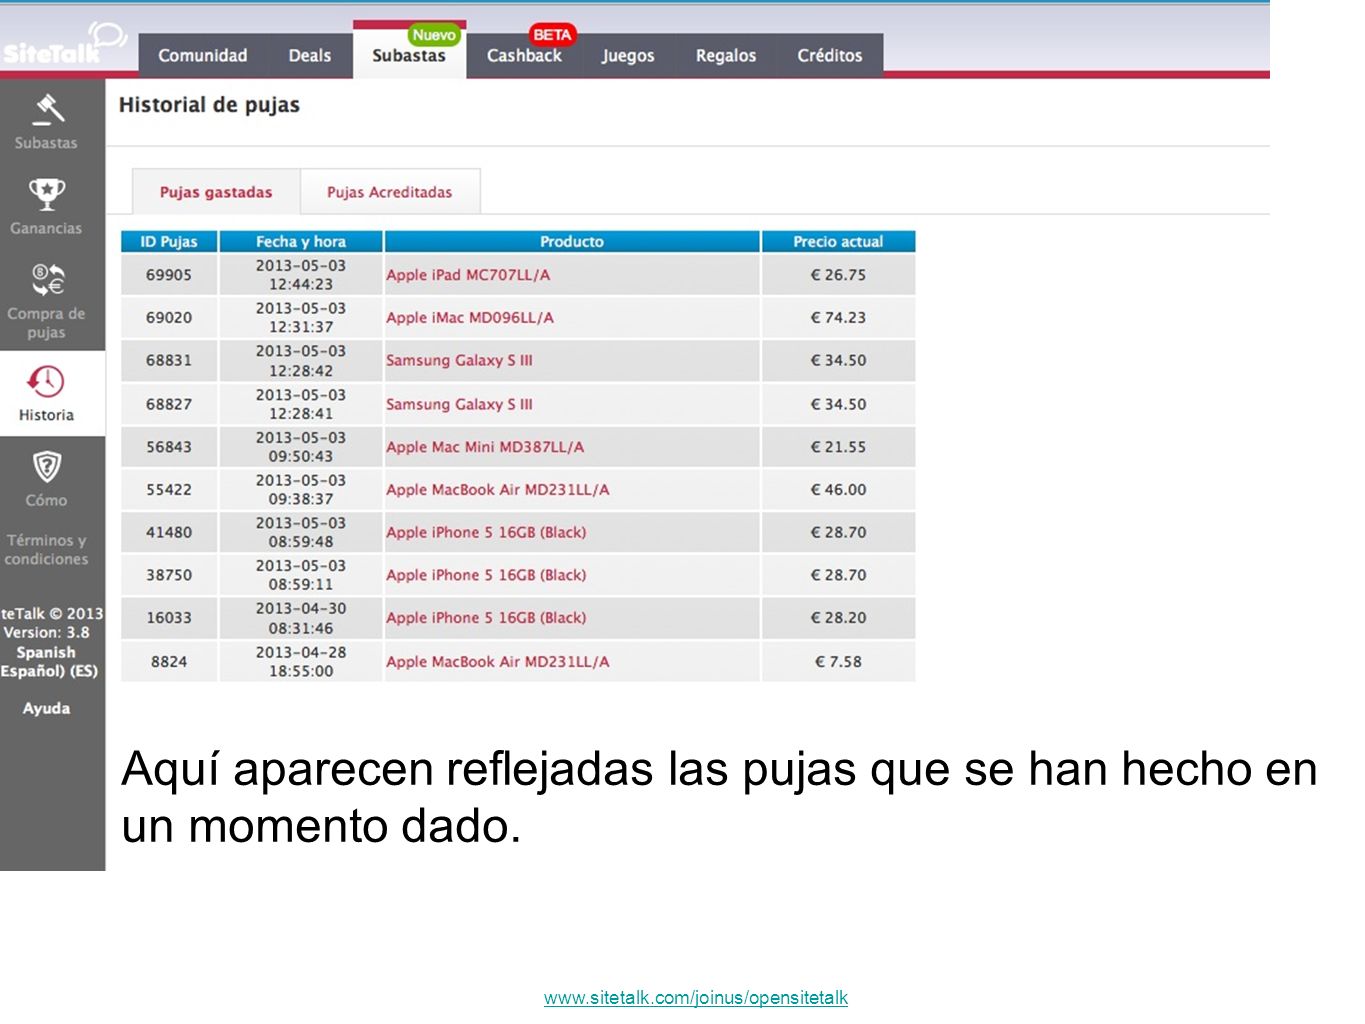
Task: Open Términos y condiciones in sidebar
Action: [x=46, y=549]
